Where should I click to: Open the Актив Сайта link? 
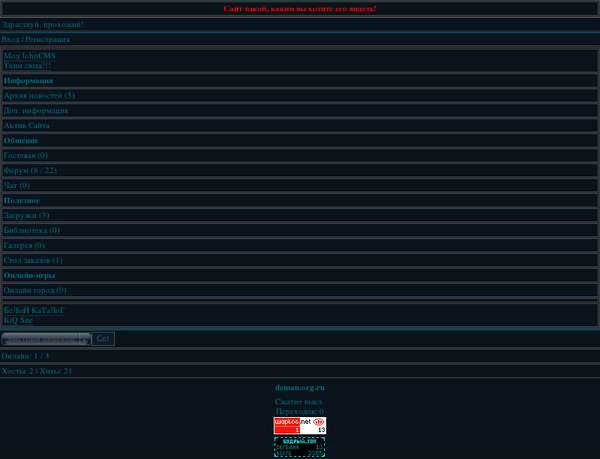[x=26, y=125]
